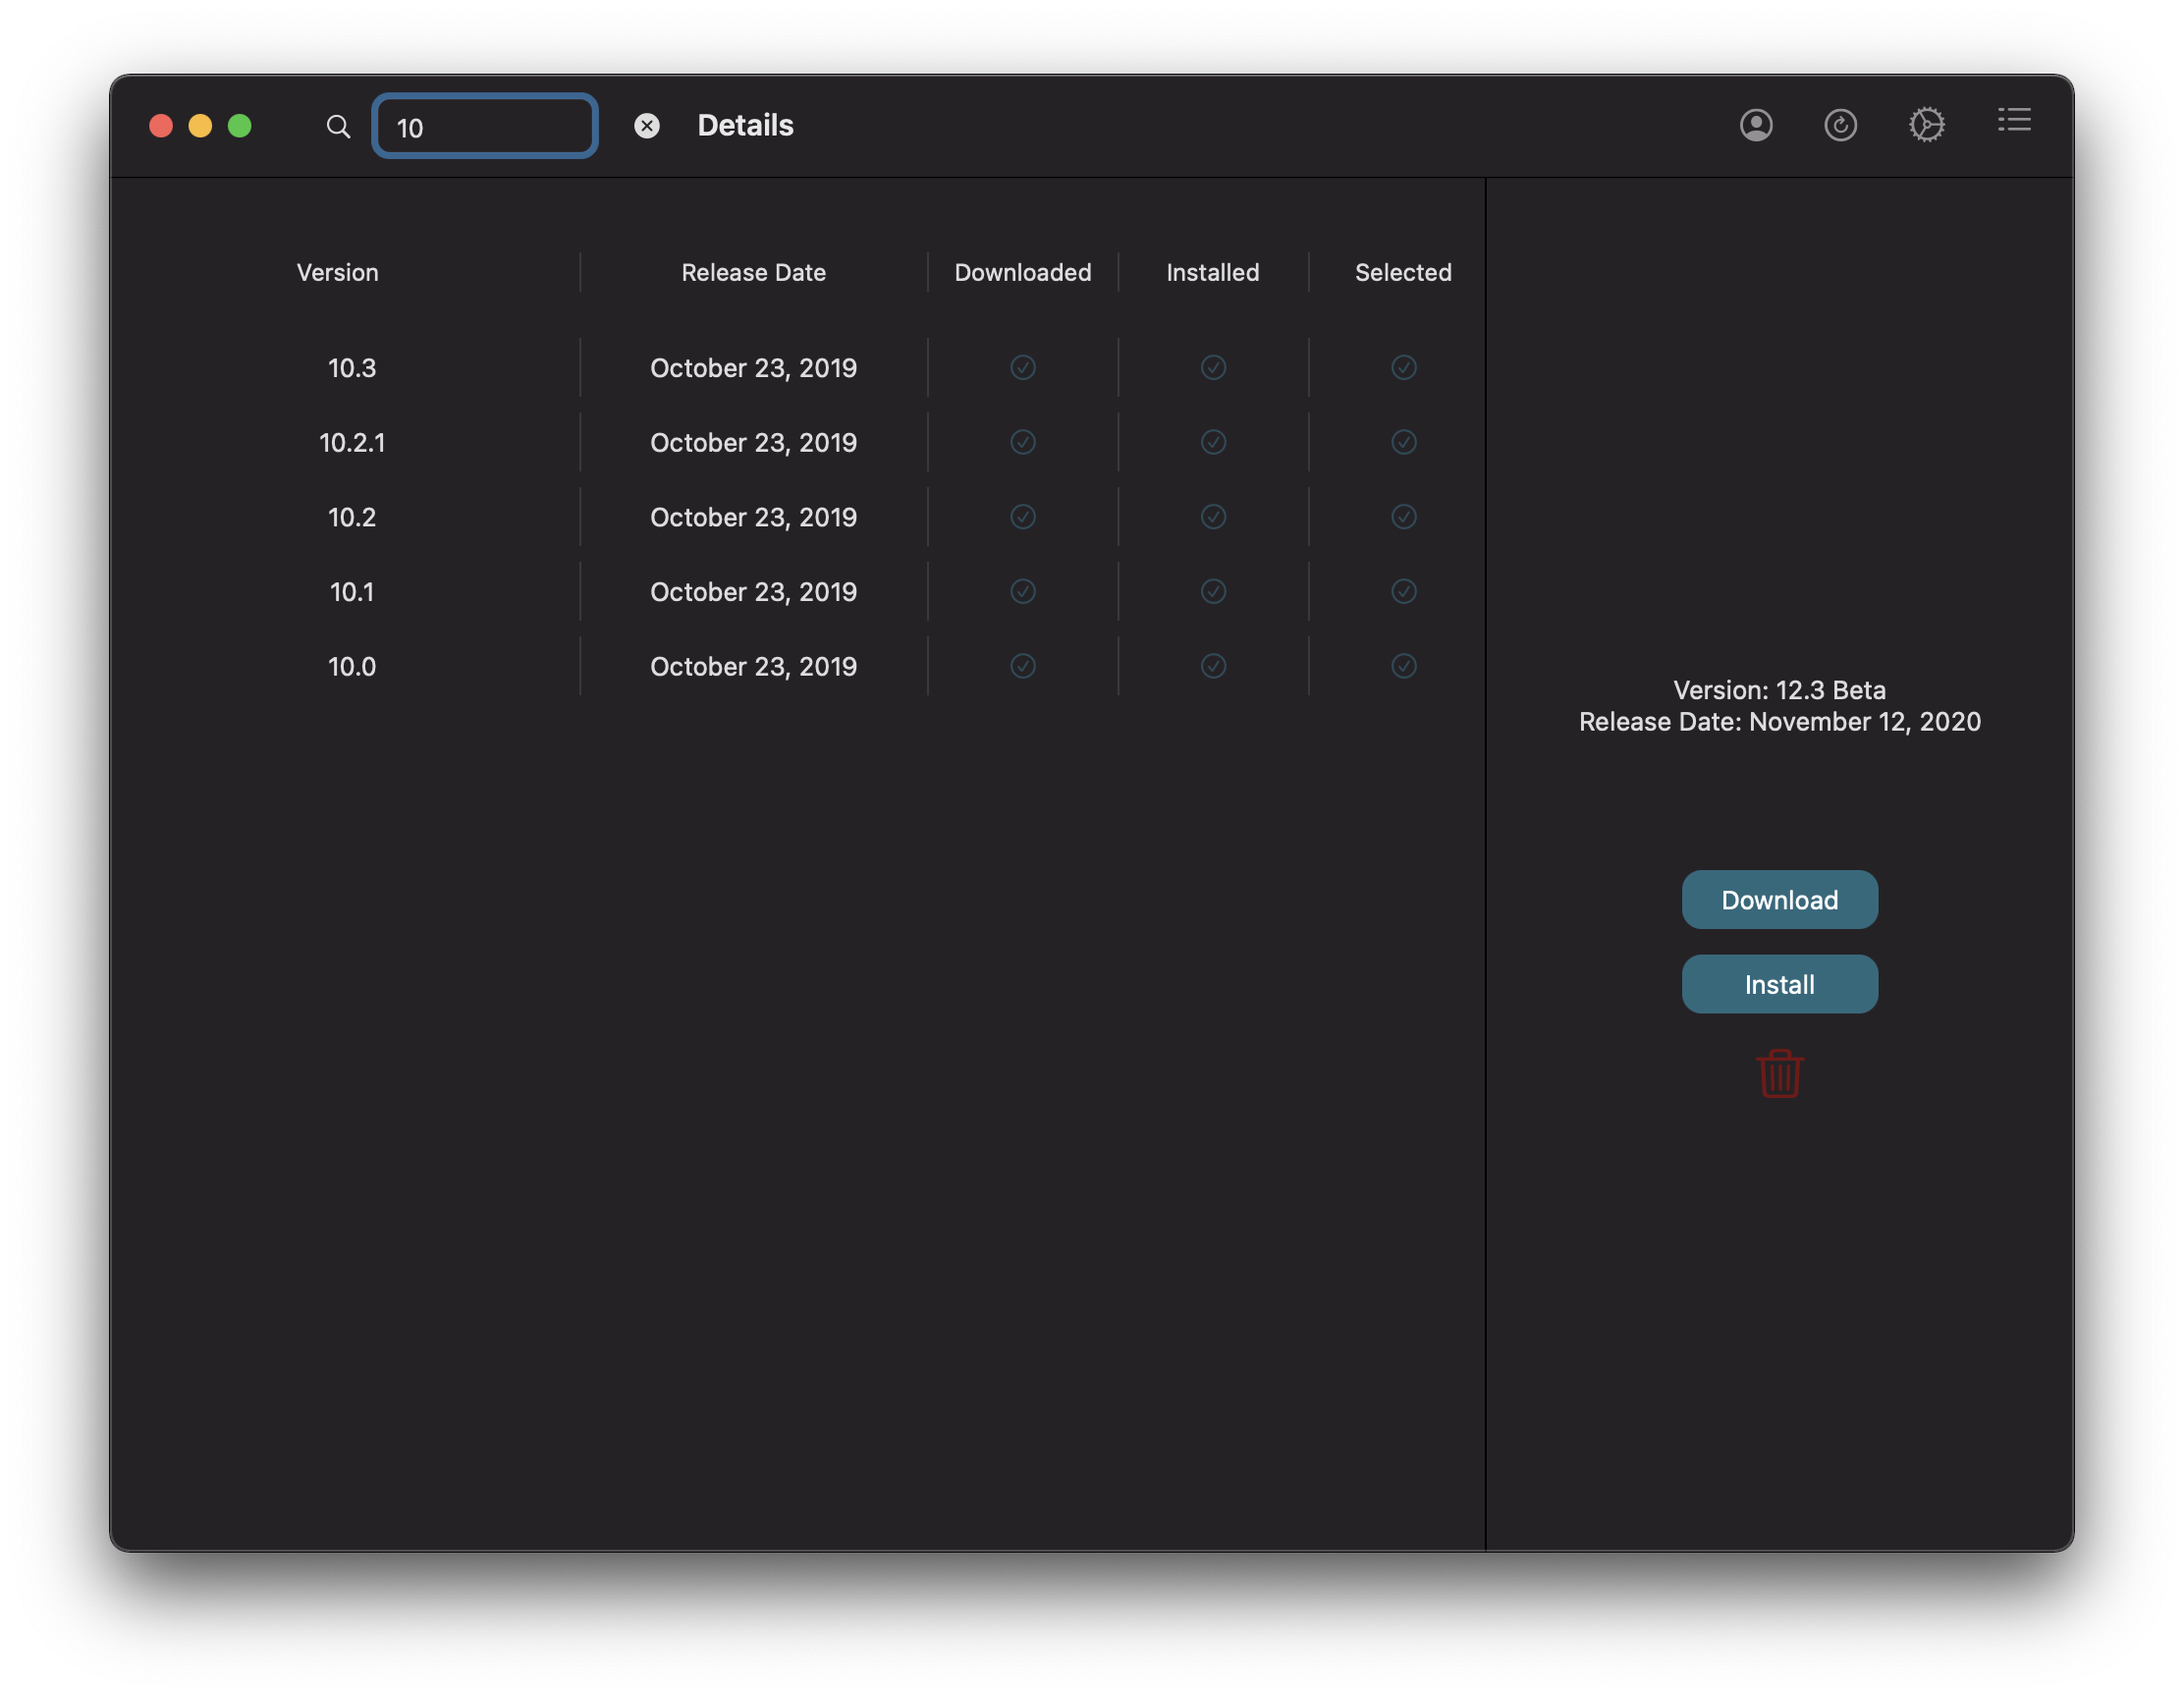This screenshot has width=2184, height=1697.
Task: Toggle the Selected checkmark for version 10.2
Action: [1403, 517]
